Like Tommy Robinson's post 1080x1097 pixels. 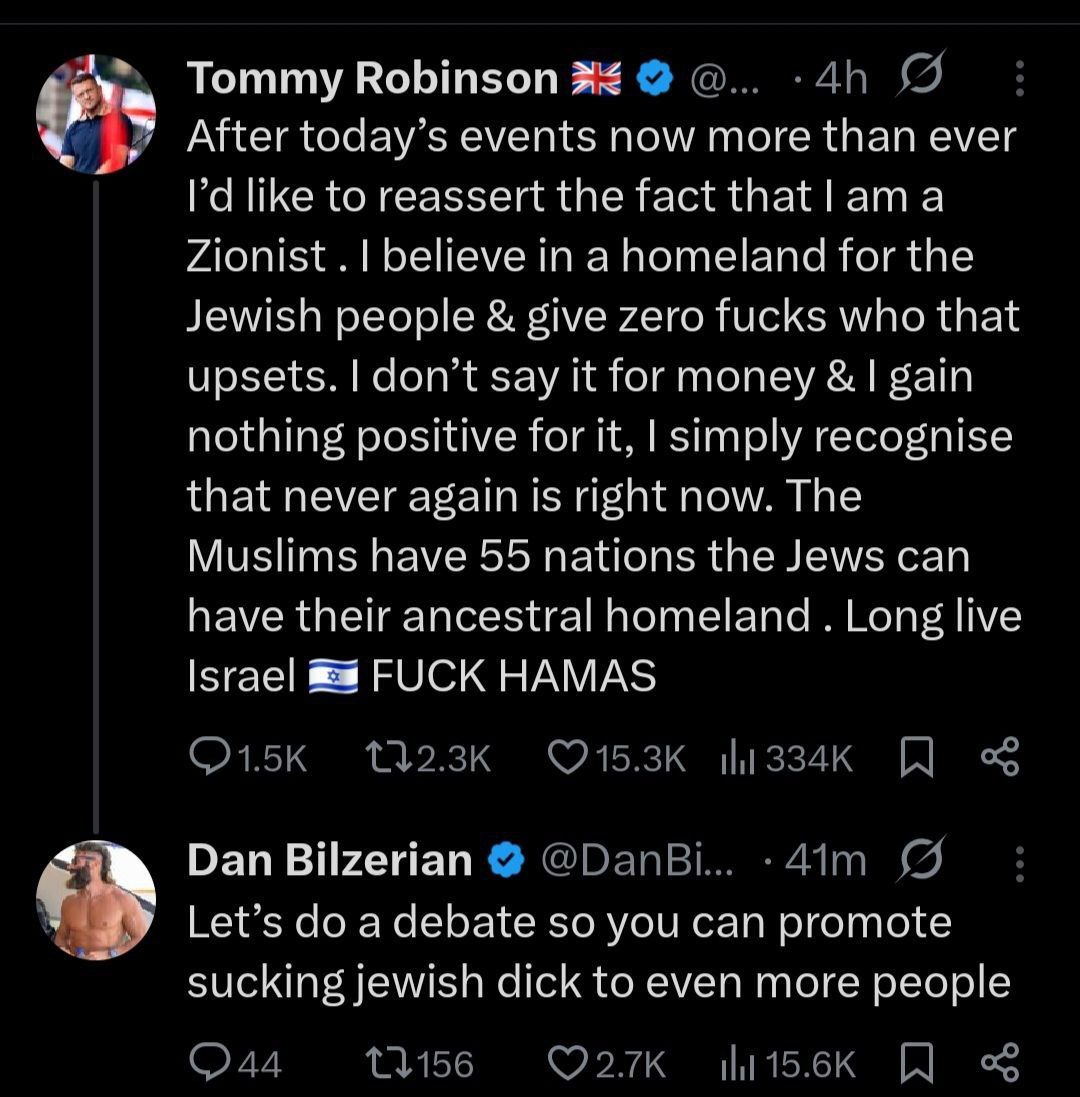click(570, 760)
